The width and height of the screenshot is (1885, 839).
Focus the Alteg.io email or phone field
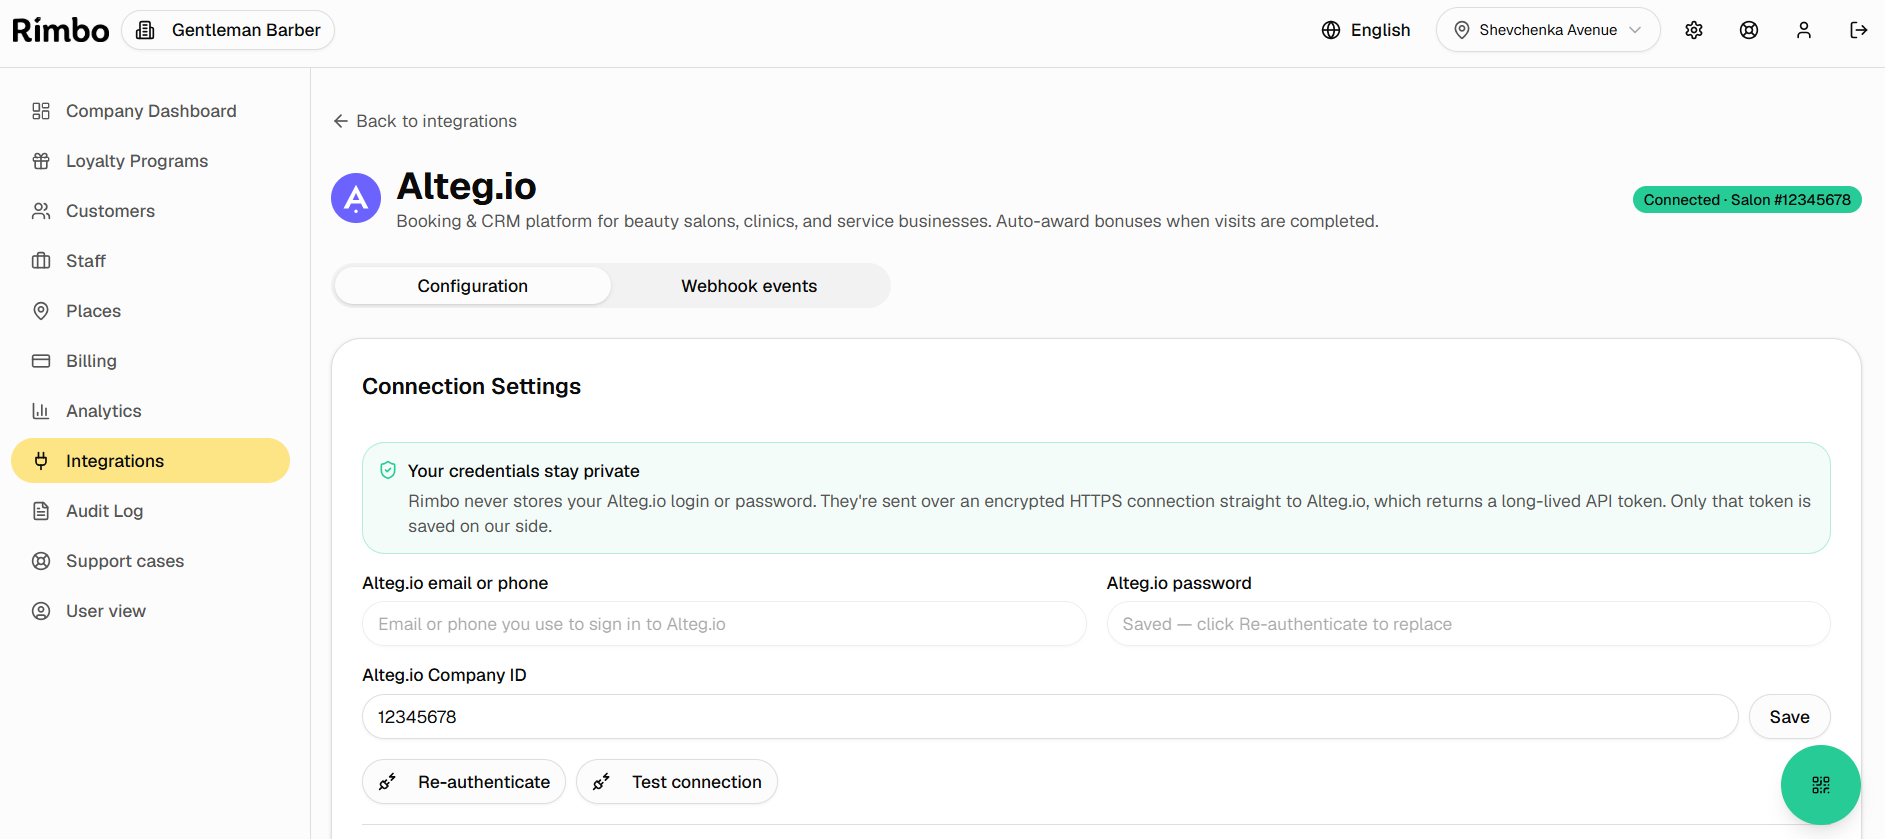coord(724,624)
